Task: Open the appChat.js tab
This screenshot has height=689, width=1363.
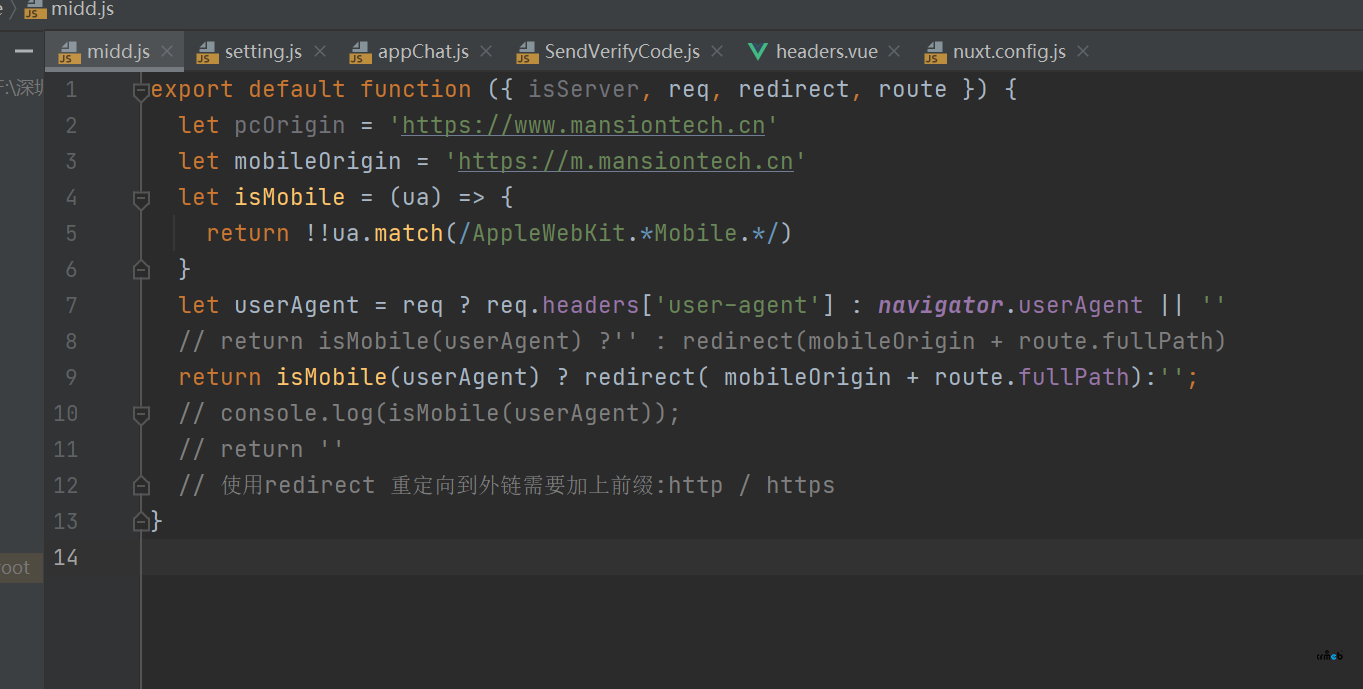Action: (422, 51)
